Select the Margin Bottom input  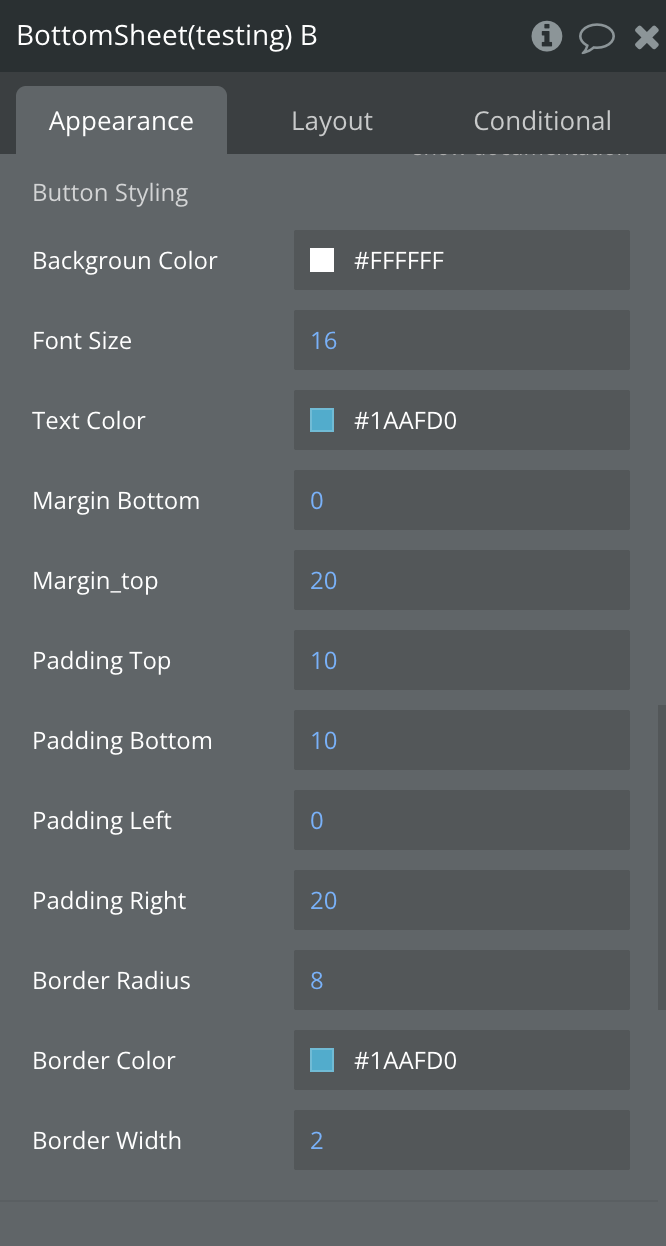[461, 501]
